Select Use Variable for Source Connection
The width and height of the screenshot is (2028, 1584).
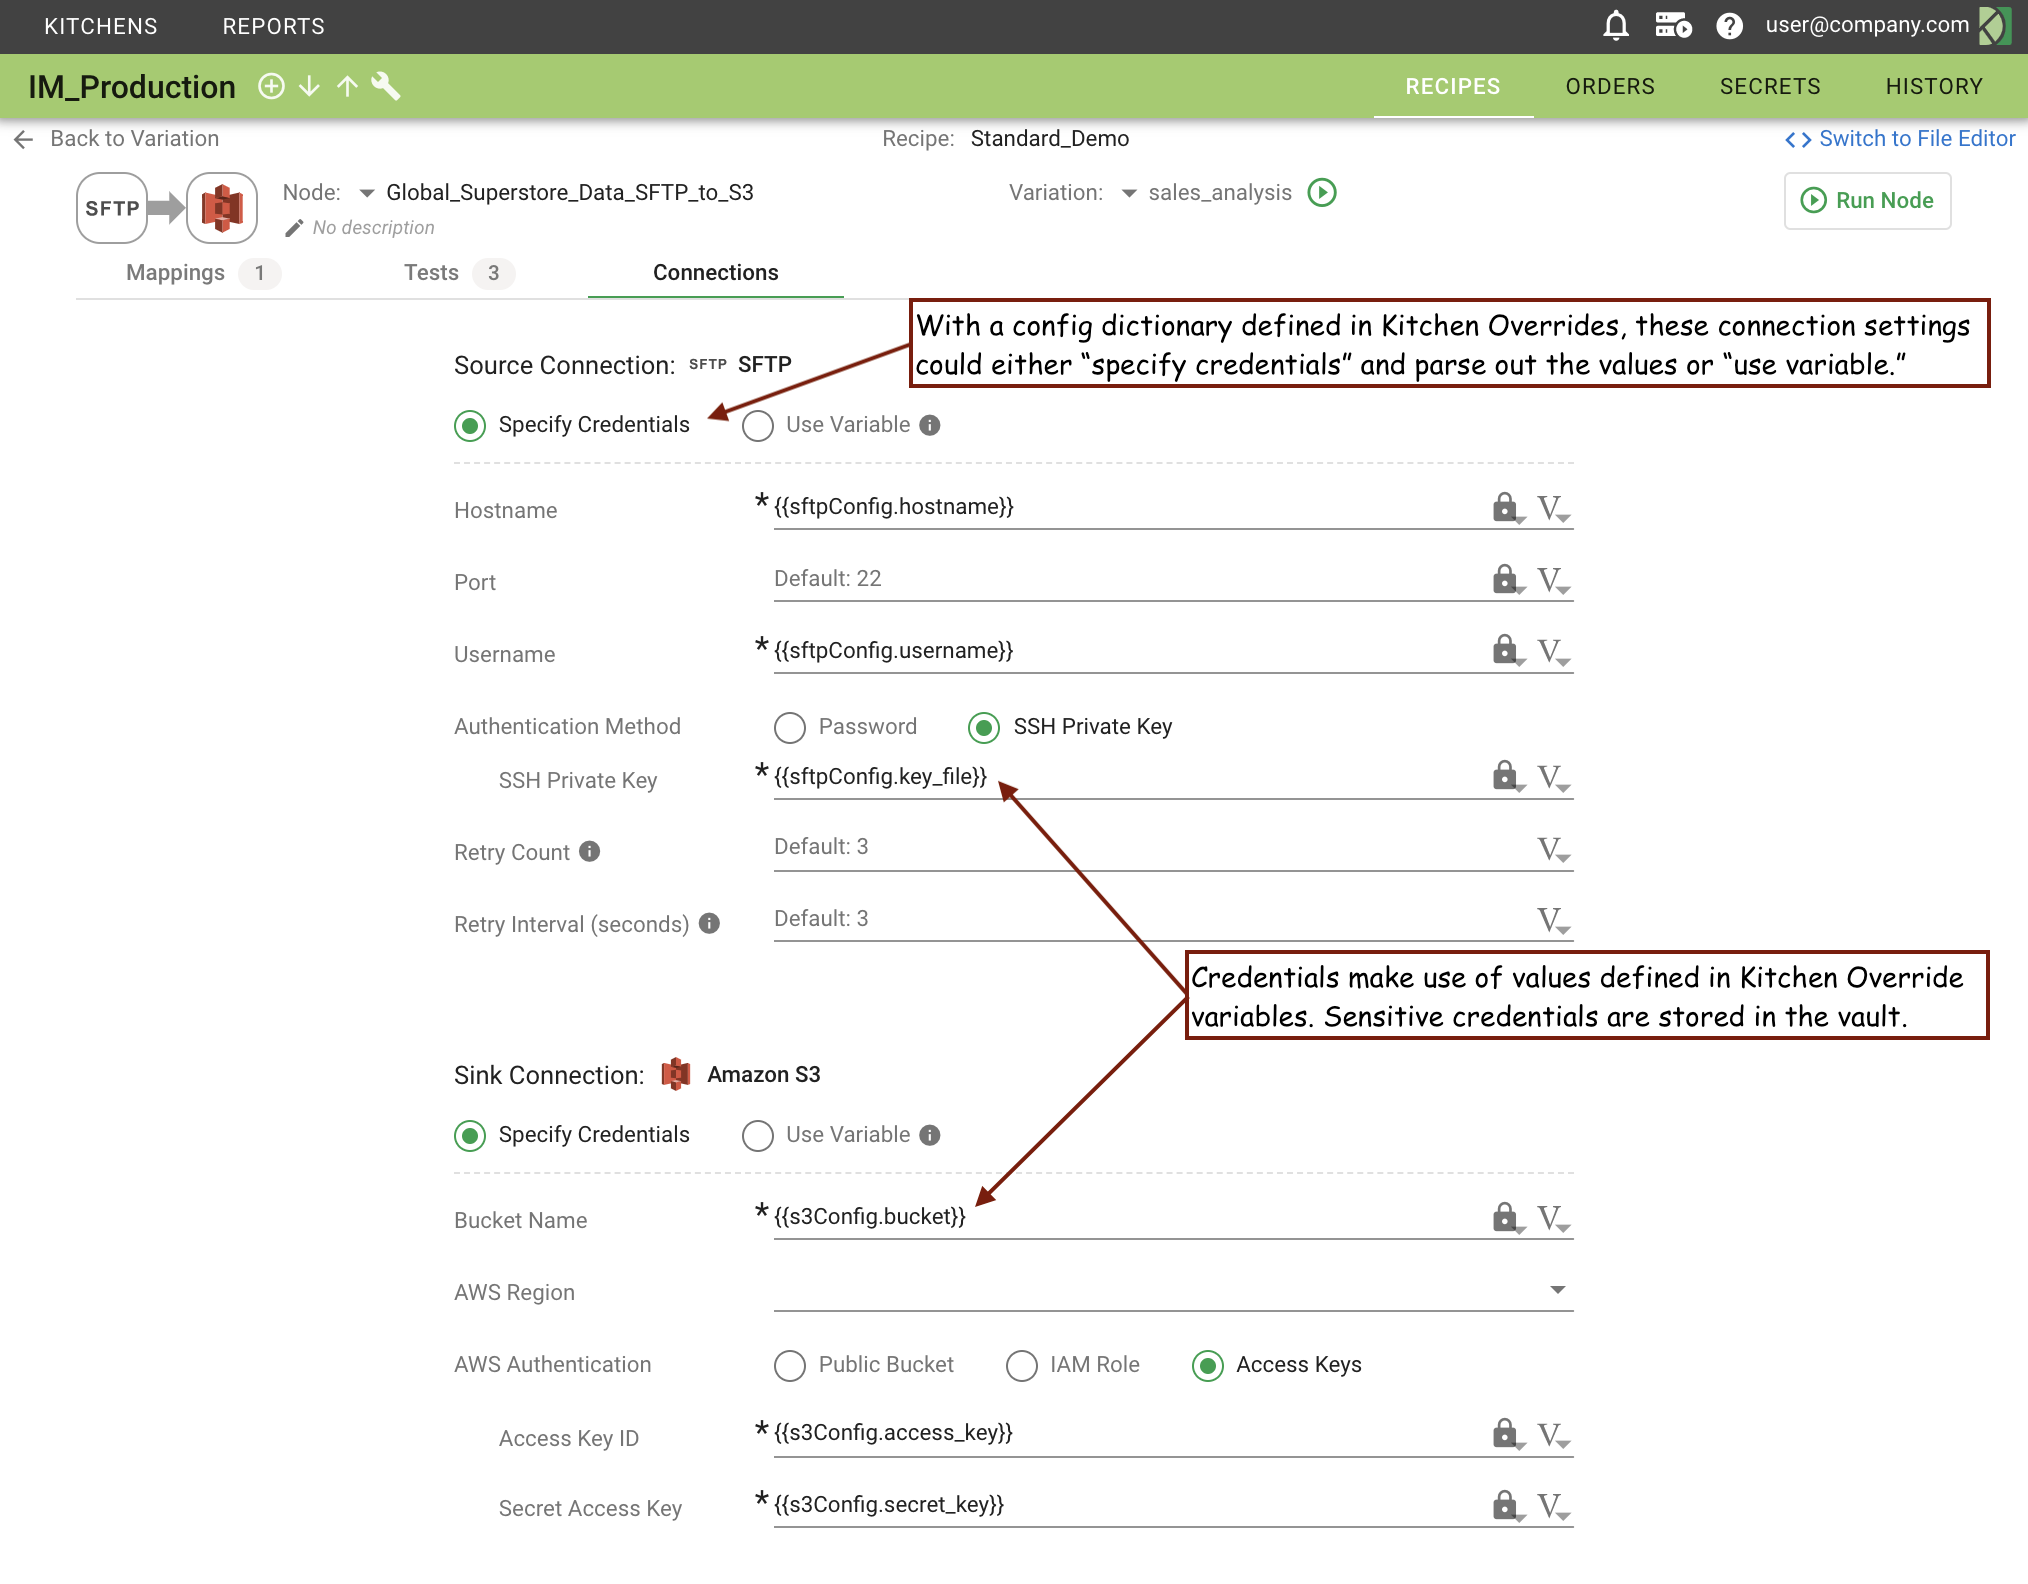point(758,425)
